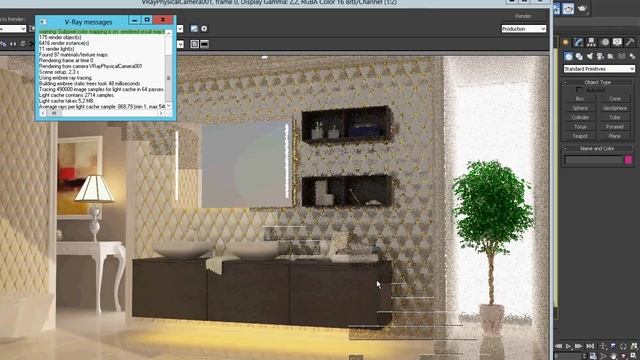The height and width of the screenshot is (360, 640).
Task: Click the Maximize Viewport toggle icon
Action: (x=633, y=356)
